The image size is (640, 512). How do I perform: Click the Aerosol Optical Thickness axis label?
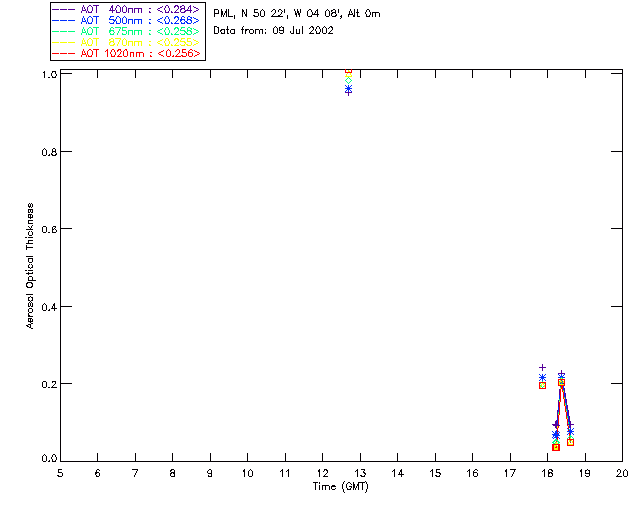[30, 266]
